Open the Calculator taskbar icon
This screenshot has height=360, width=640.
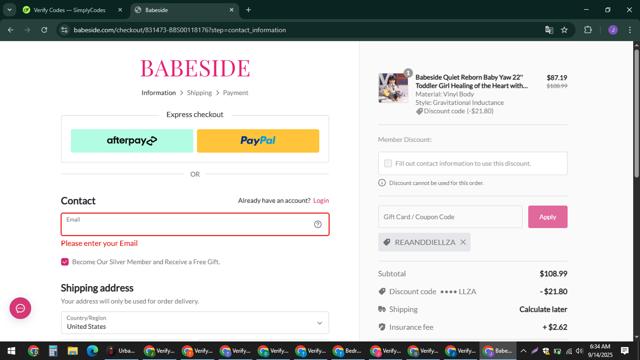(53, 351)
